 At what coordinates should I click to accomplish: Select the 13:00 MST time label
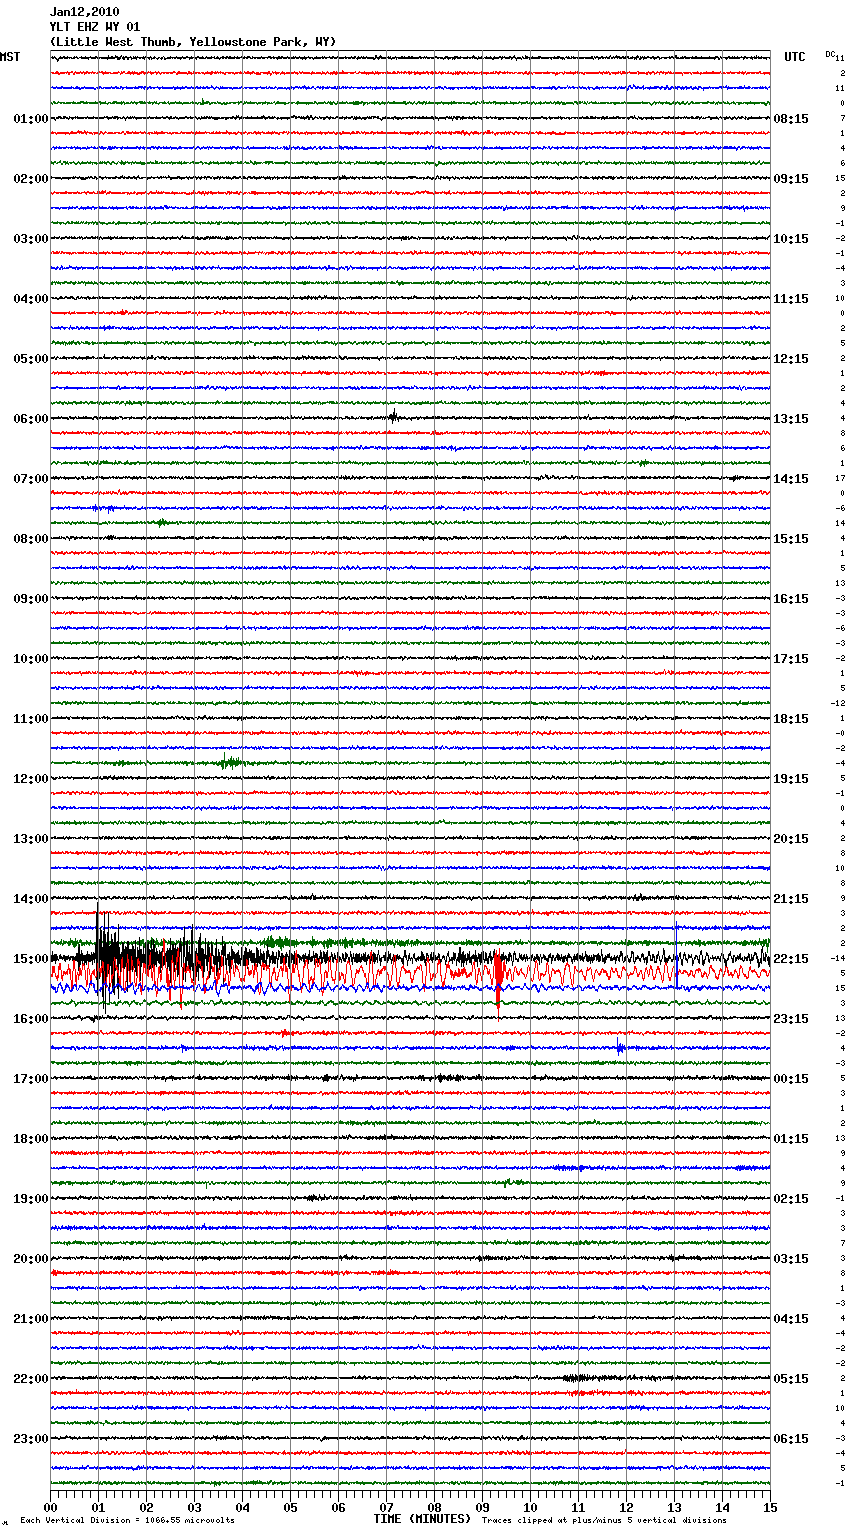tap(31, 839)
